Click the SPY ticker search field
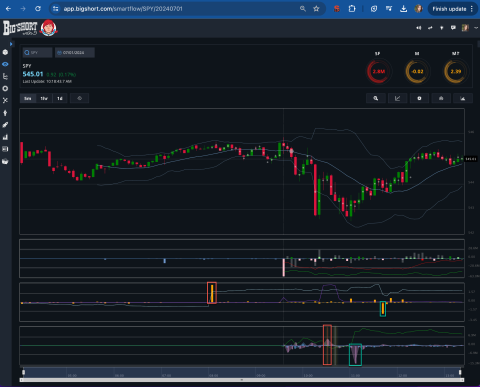The height and width of the screenshot is (387, 480). [x=37, y=53]
